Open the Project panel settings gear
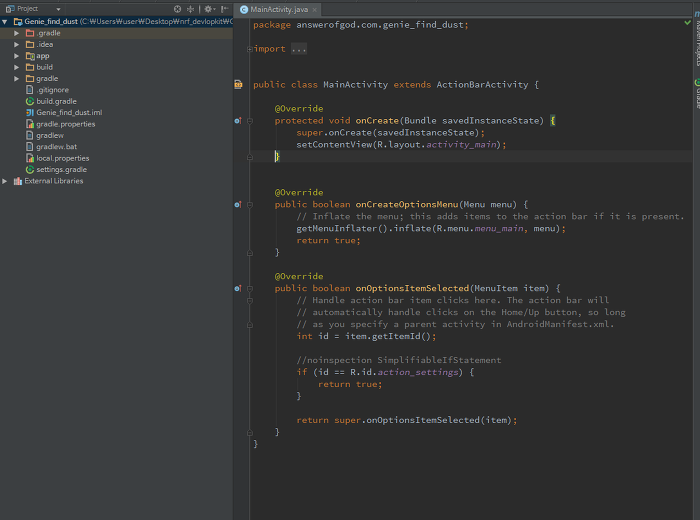Screen dimensions: 700x520 (208, 8)
